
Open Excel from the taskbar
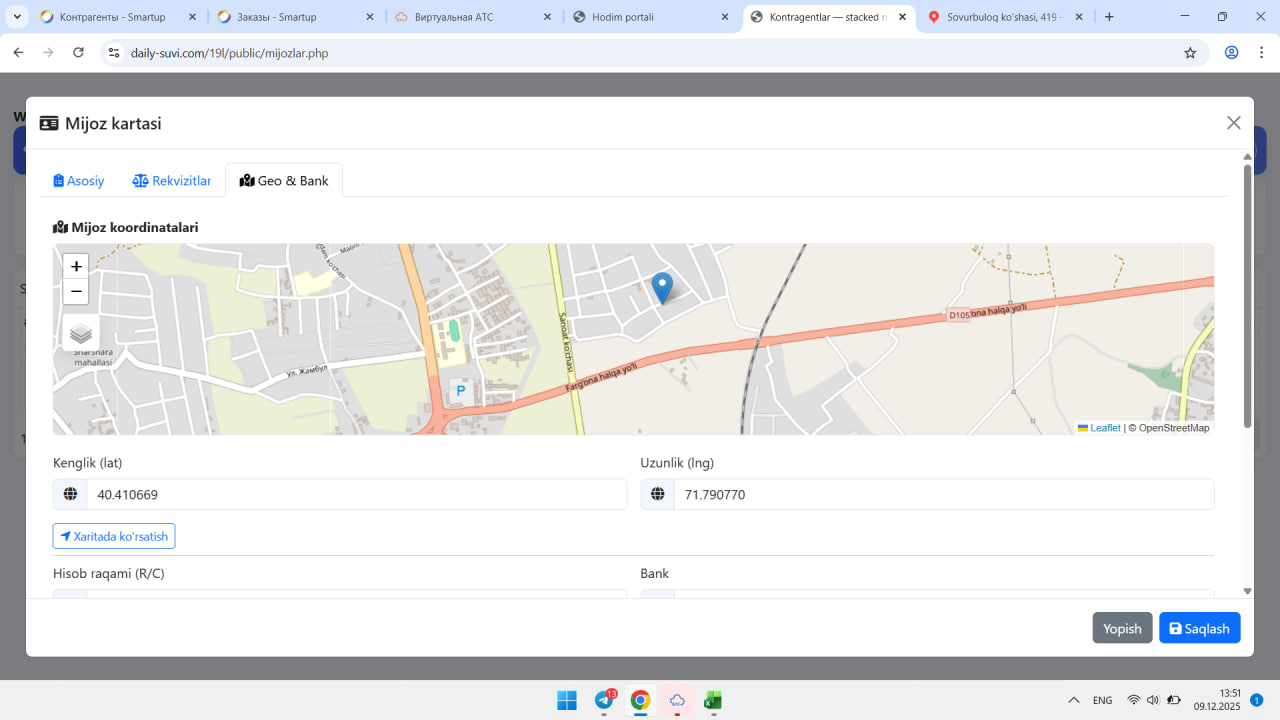click(713, 700)
